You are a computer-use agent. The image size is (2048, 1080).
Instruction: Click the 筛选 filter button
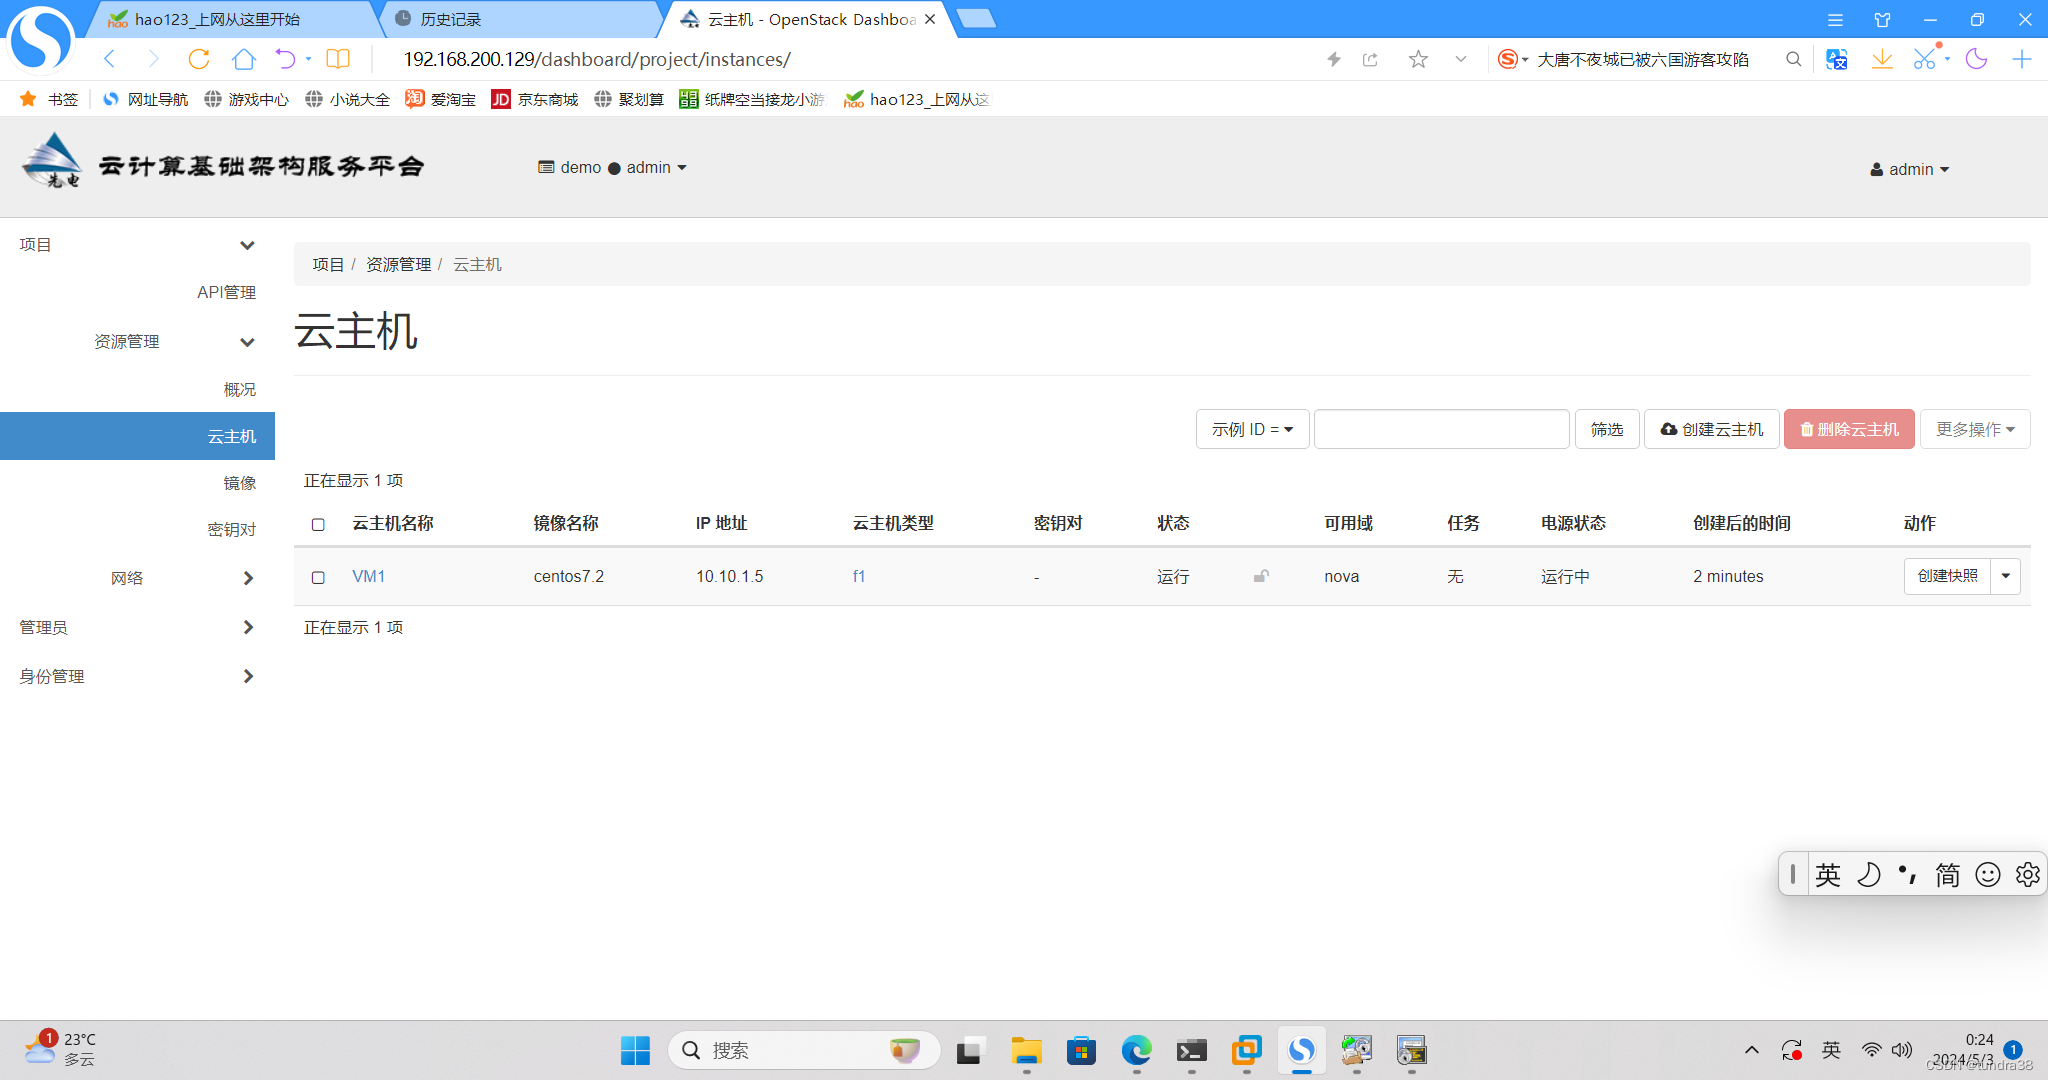(1607, 429)
